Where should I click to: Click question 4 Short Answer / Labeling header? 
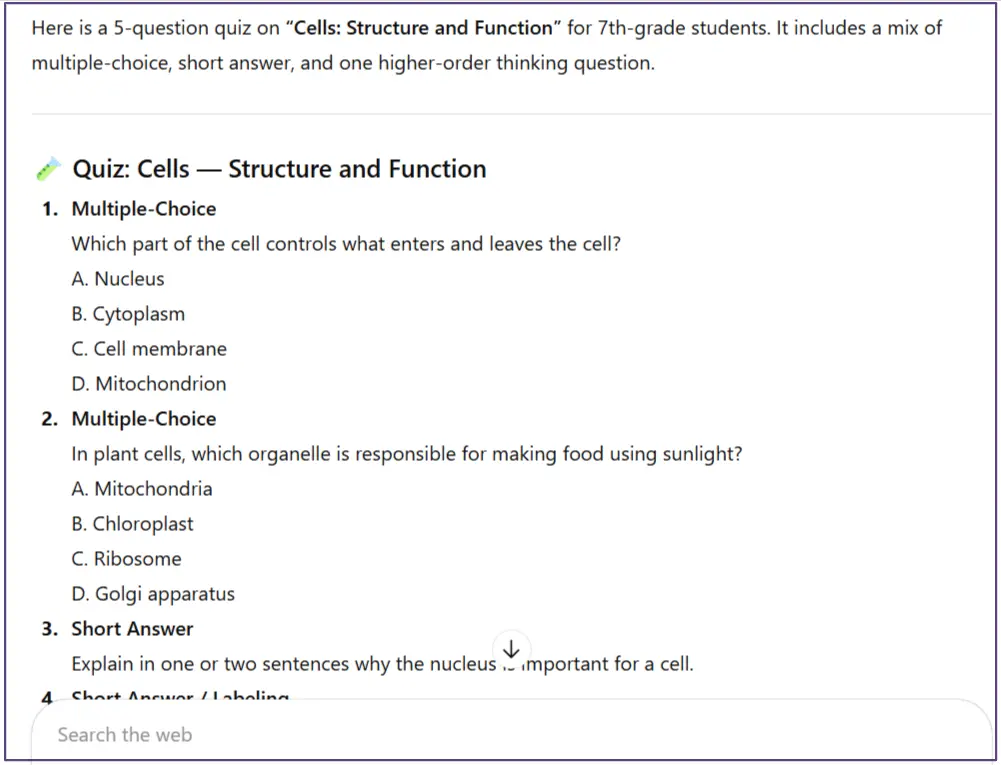pyautogui.click(x=180, y=698)
